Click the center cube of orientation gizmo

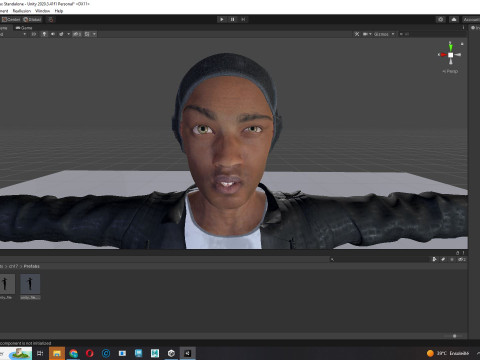[x=450, y=55]
